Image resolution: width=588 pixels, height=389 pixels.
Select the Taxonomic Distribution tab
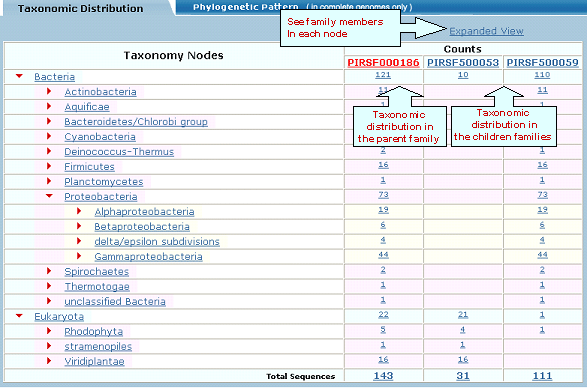click(x=80, y=8)
